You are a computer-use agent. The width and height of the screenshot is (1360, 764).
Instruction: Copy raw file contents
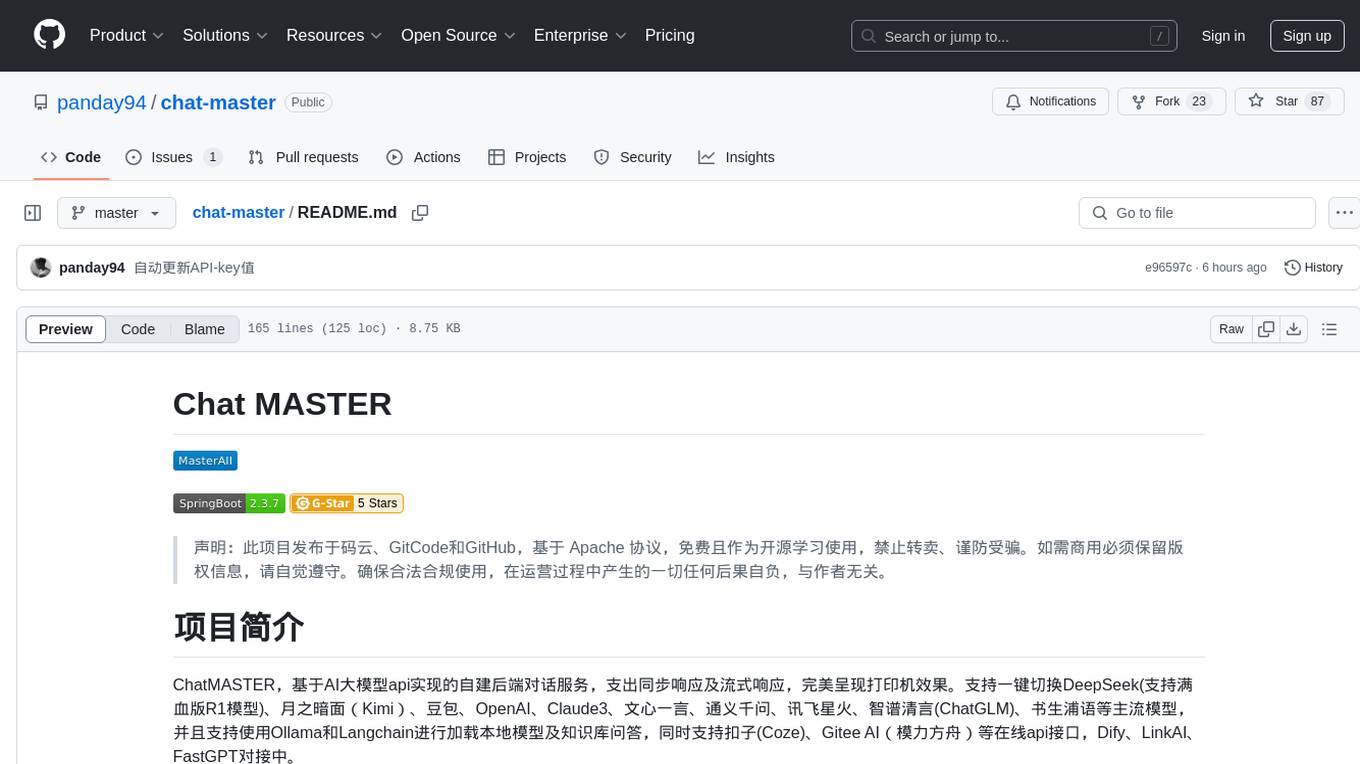(1266, 329)
